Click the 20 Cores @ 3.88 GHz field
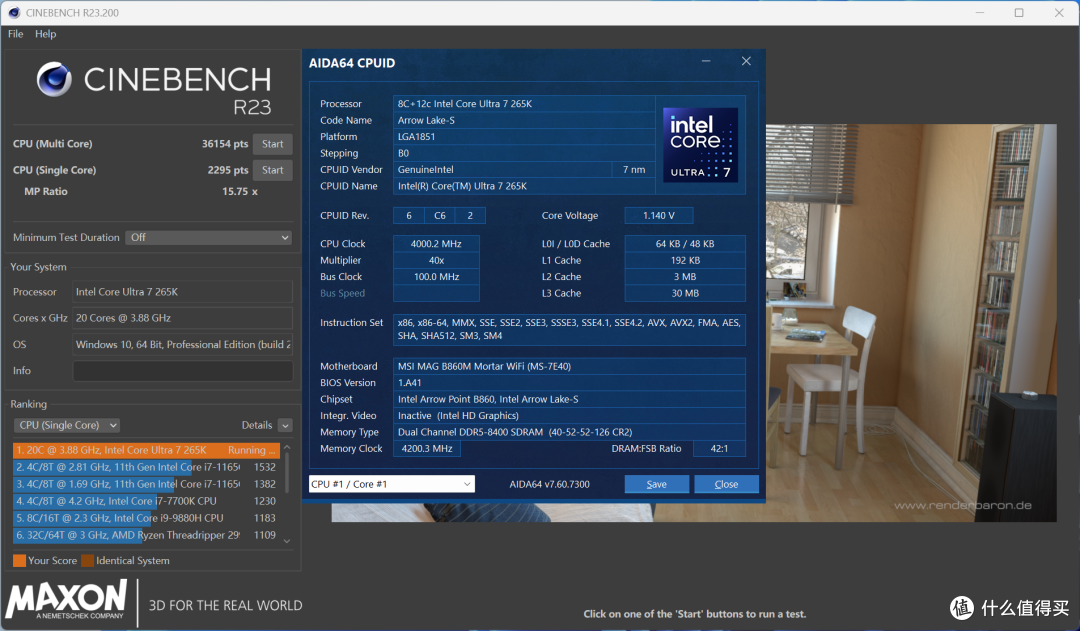Image resolution: width=1080 pixels, height=631 pixels. pyautogui.click(x=183, y=318)
